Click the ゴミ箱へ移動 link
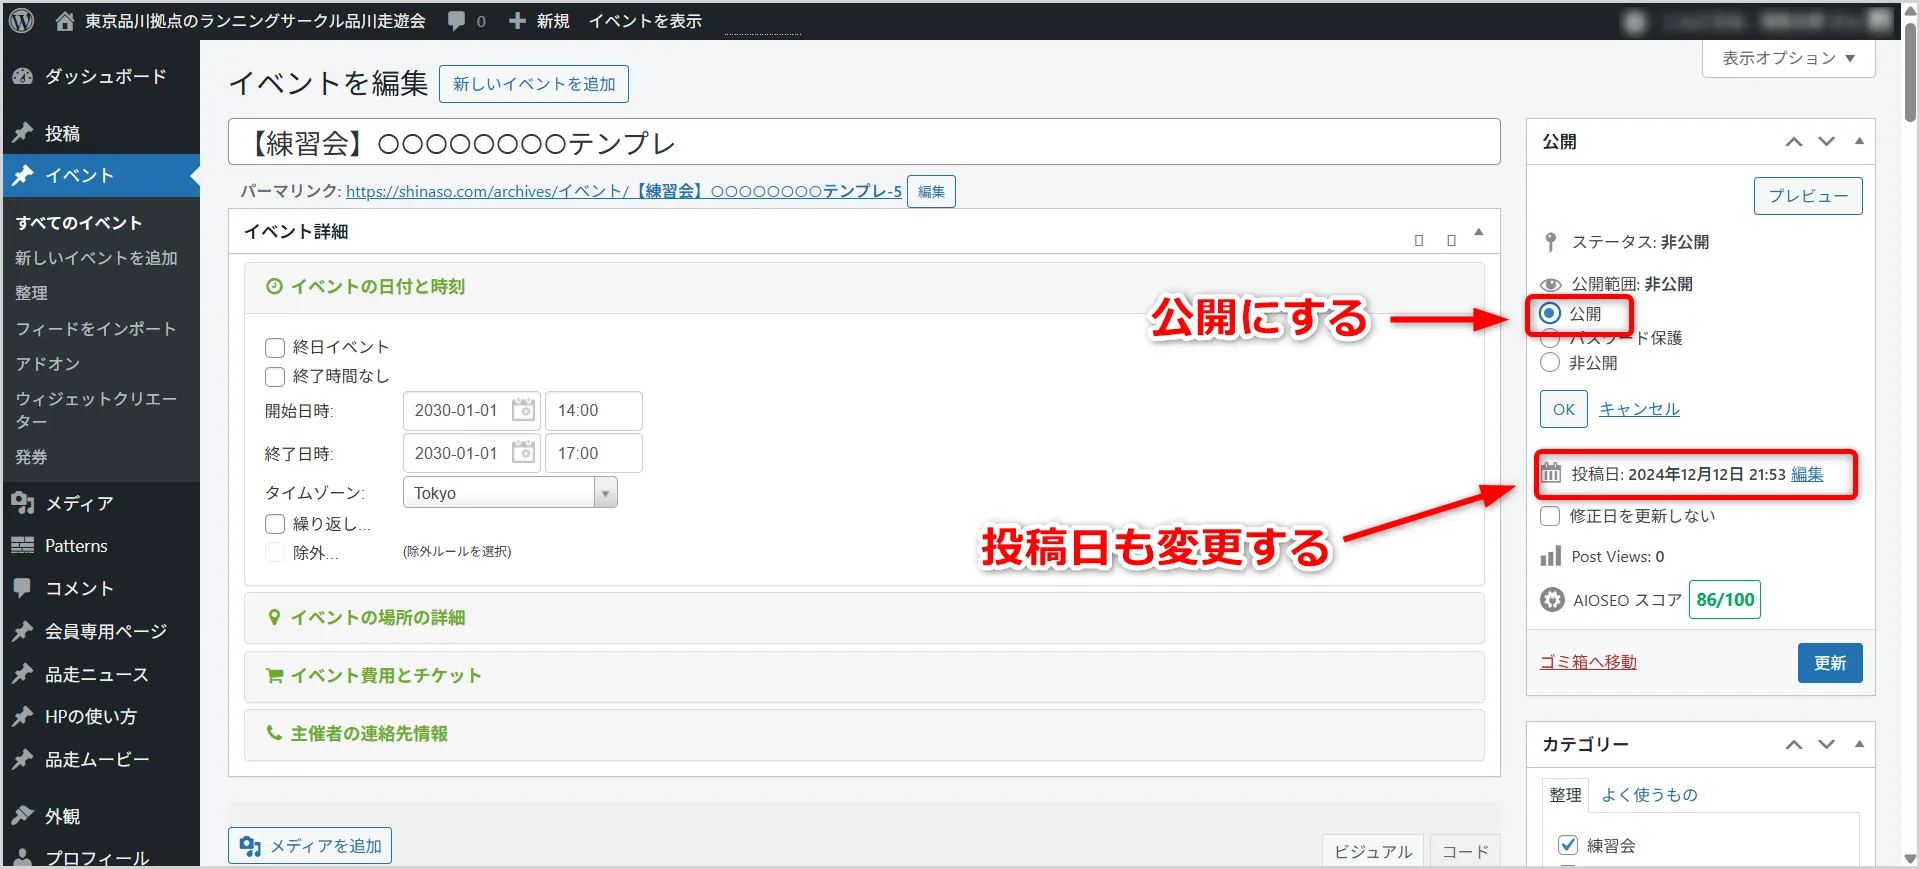Image resolution: width=1920 pixels, height=869 pixels. tap(1588, 662)
